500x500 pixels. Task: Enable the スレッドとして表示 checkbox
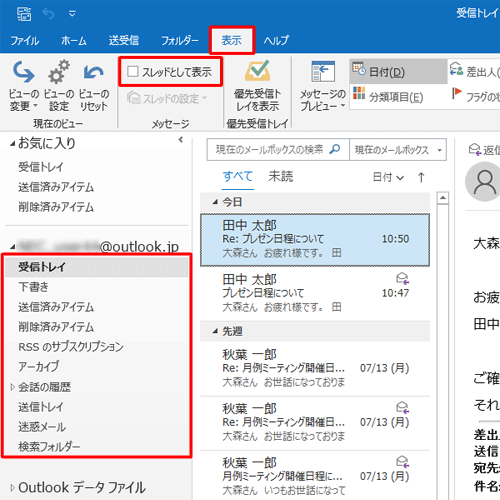point(133,71)
